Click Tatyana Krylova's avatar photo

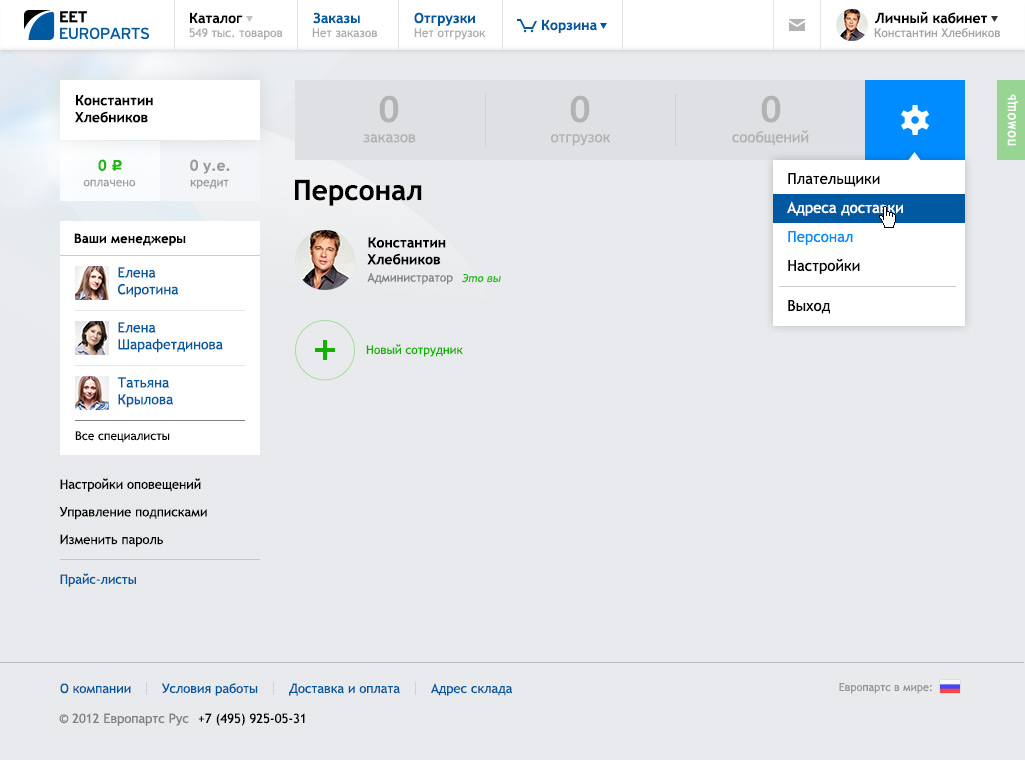click(92, 392)
